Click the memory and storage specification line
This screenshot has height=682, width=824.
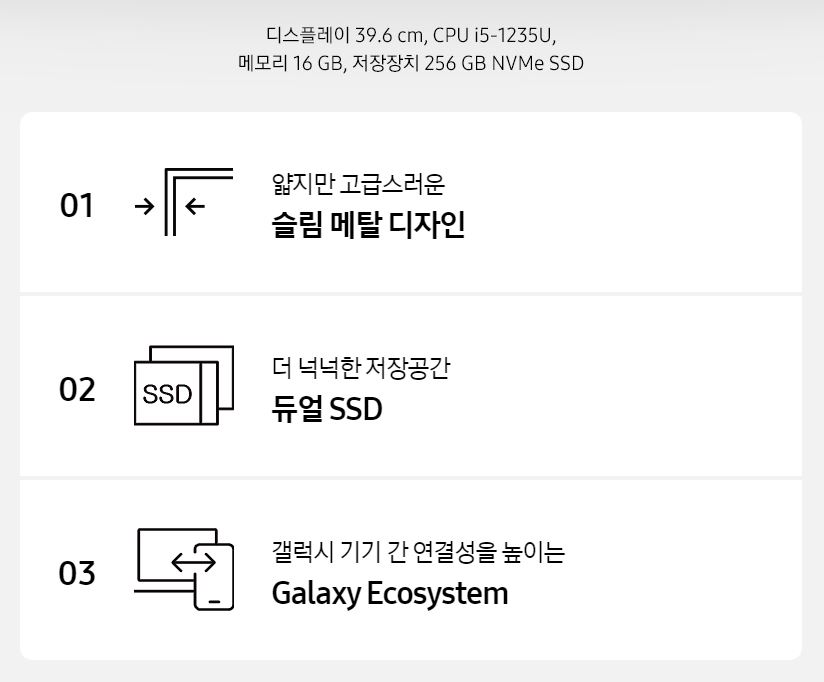[x=411, y=63]
